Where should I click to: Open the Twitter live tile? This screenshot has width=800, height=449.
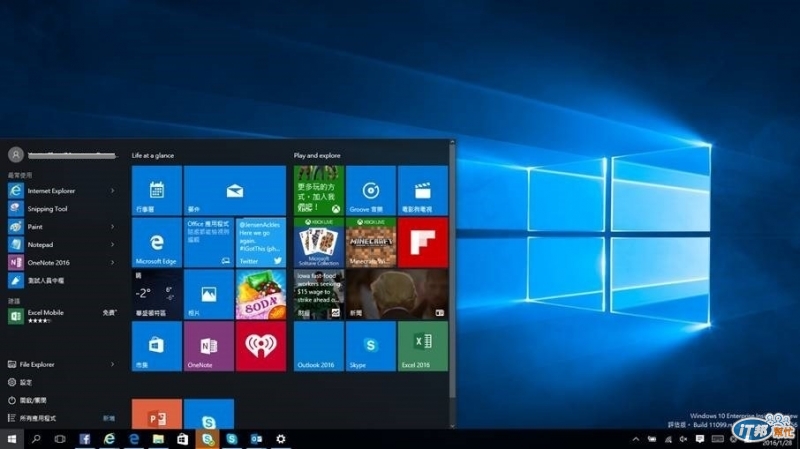click(x=261, y=242)
